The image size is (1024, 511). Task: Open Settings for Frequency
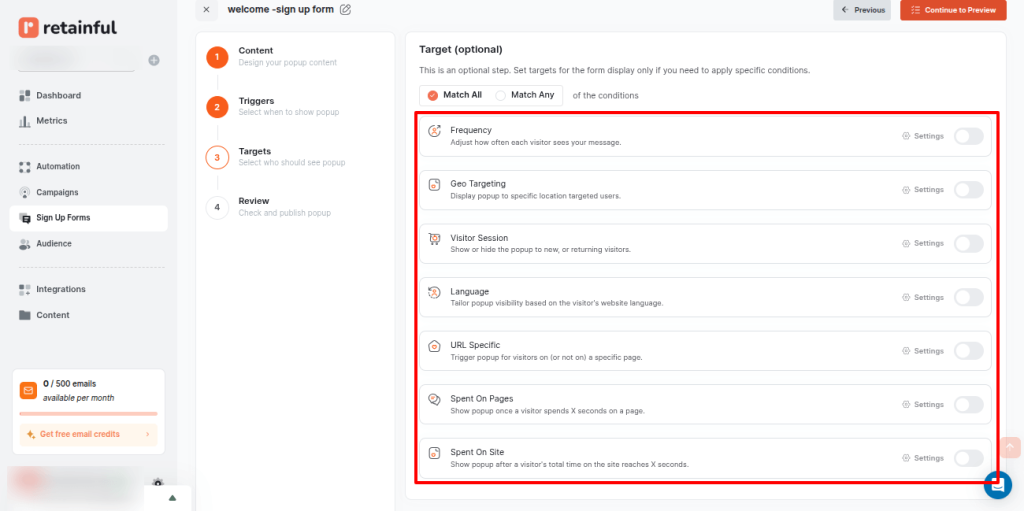pyautogui.click(x=923, y=136)
